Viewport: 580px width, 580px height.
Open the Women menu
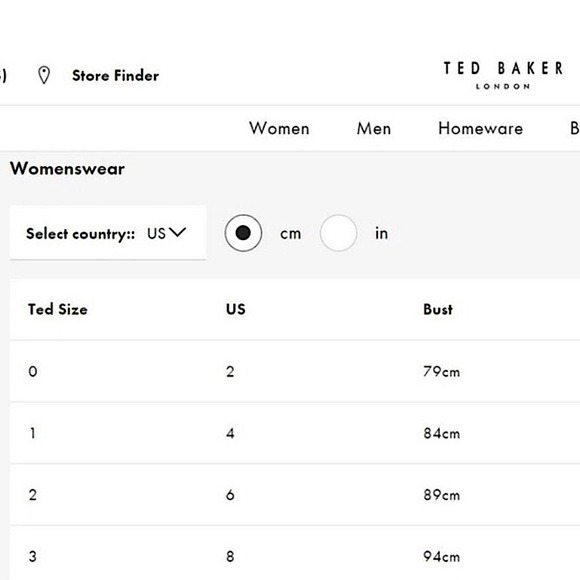click(x=279, y=128)
